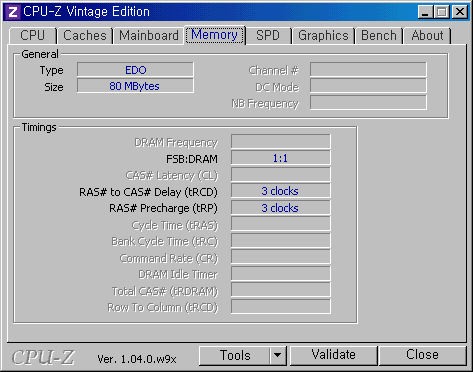The width and height of the screenshot is (473, 372).
Task: Click the "Ver. 1.04.0.w9x" version text
Action: click(x=137, y=359)
